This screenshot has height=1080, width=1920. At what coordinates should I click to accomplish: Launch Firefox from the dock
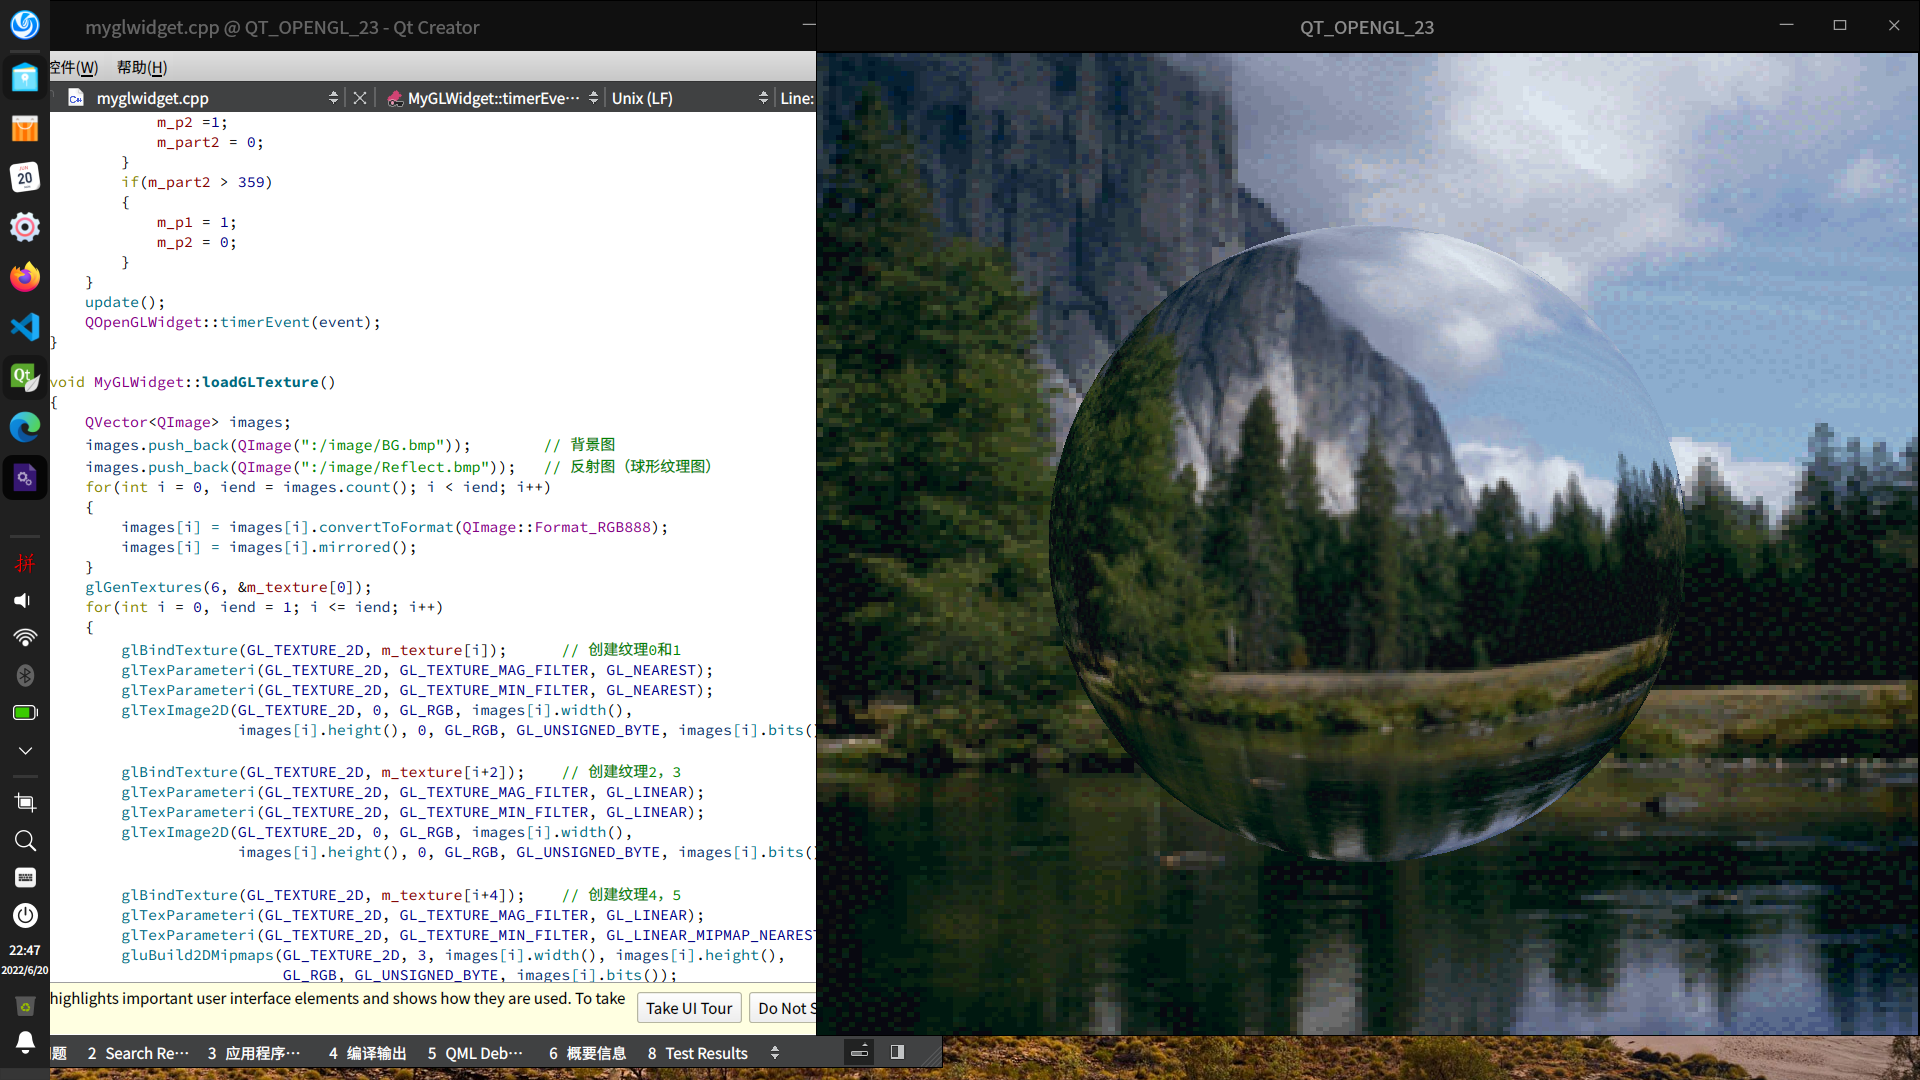point(25,277)
